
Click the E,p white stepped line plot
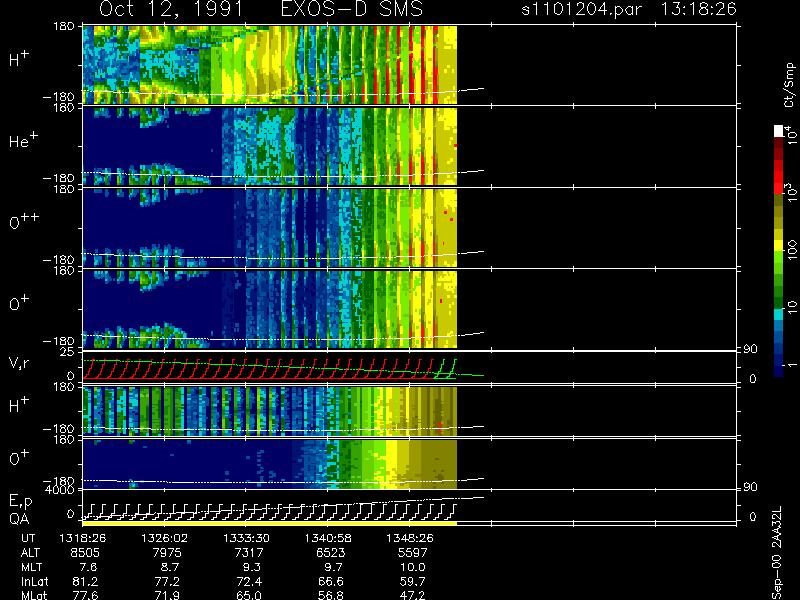click(269, 511)
